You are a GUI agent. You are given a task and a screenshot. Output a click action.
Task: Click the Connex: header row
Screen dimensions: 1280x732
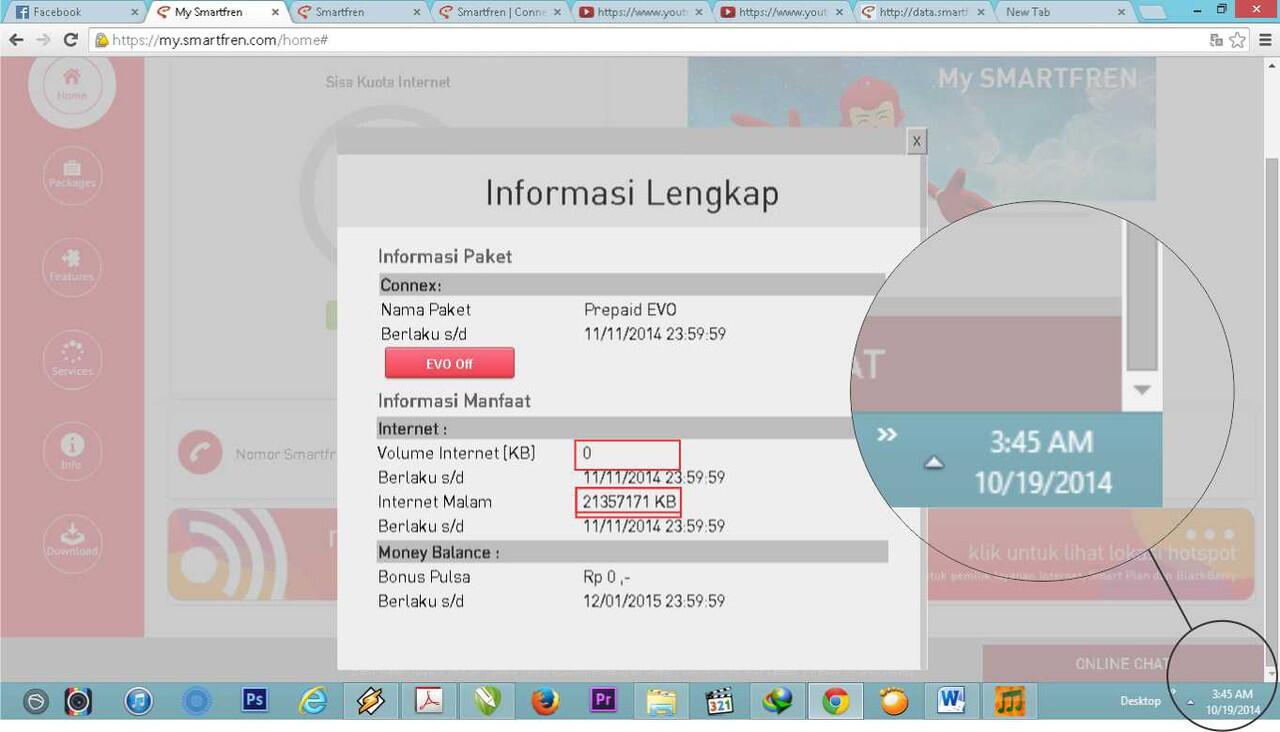tap(631, 285)
